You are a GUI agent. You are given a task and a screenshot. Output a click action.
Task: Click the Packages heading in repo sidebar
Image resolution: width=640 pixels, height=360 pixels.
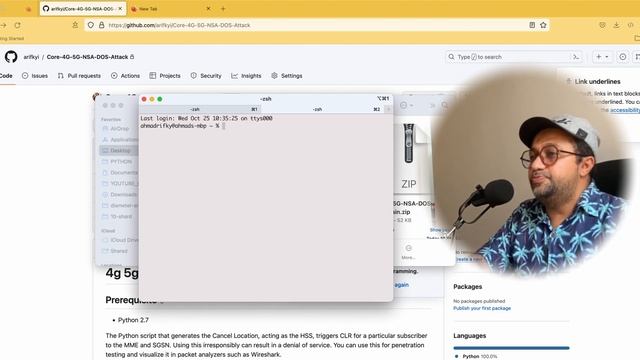pyautogui.click(x=468, y=287)
